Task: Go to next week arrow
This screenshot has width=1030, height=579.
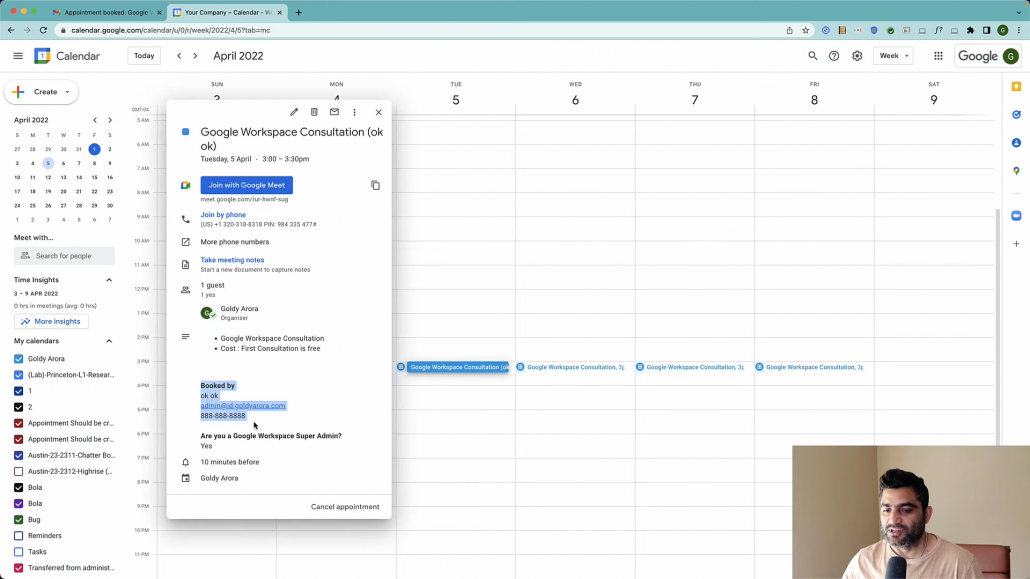Action: click(x=195, y=56)
